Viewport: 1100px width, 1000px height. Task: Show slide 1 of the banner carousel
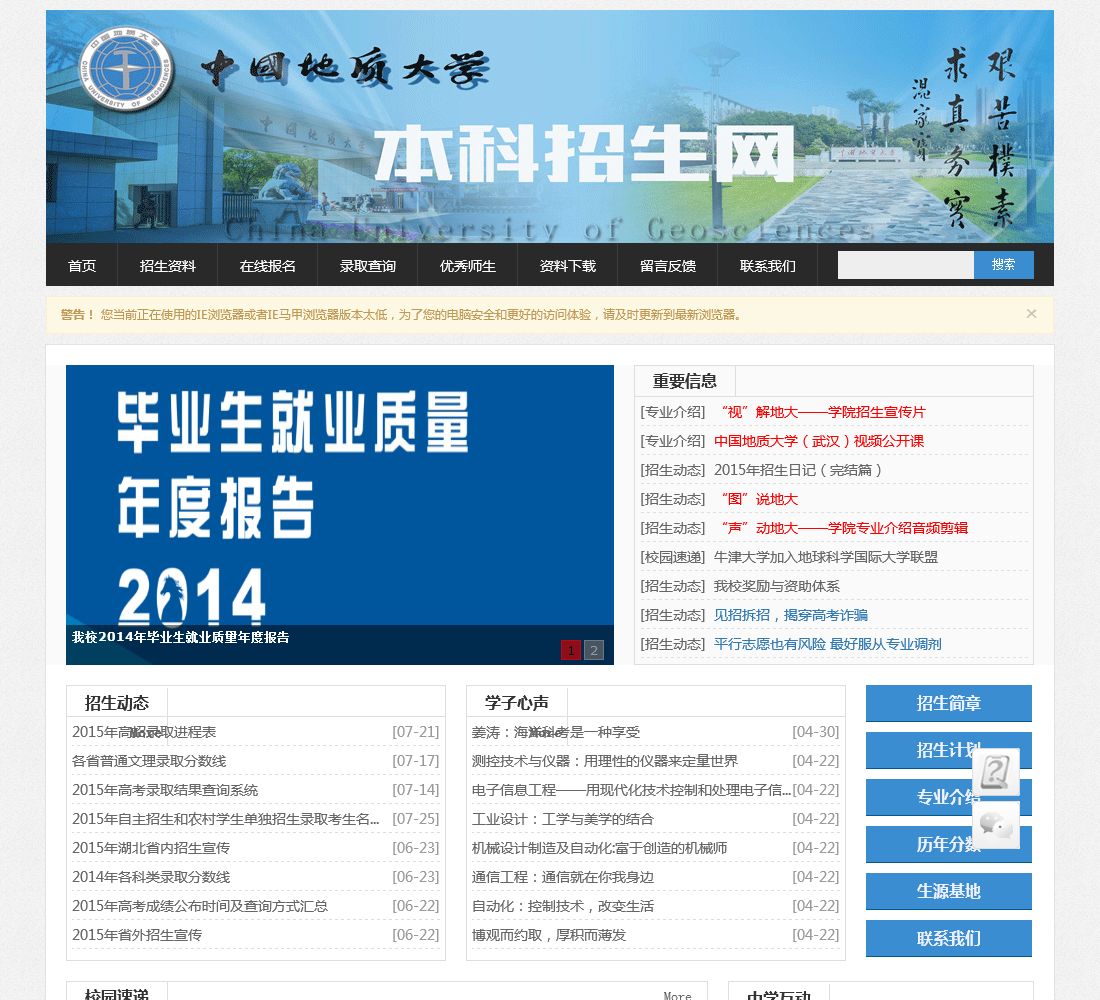[571, 651]
